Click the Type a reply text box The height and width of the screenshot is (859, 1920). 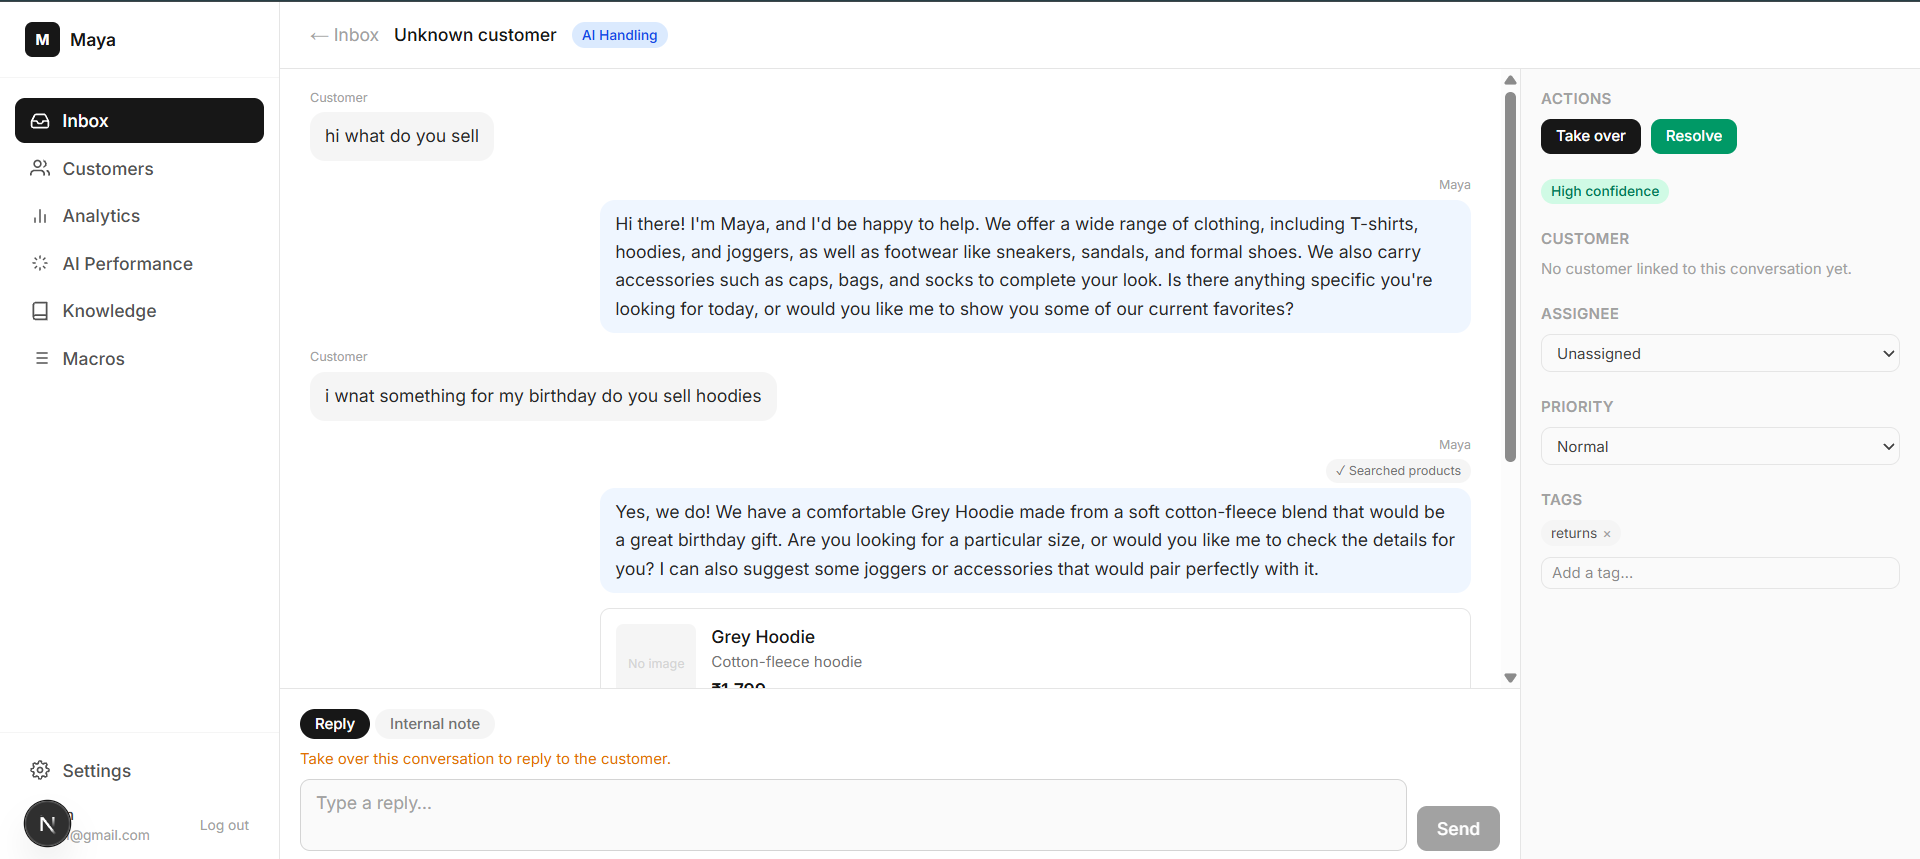(x=853, y=815)
